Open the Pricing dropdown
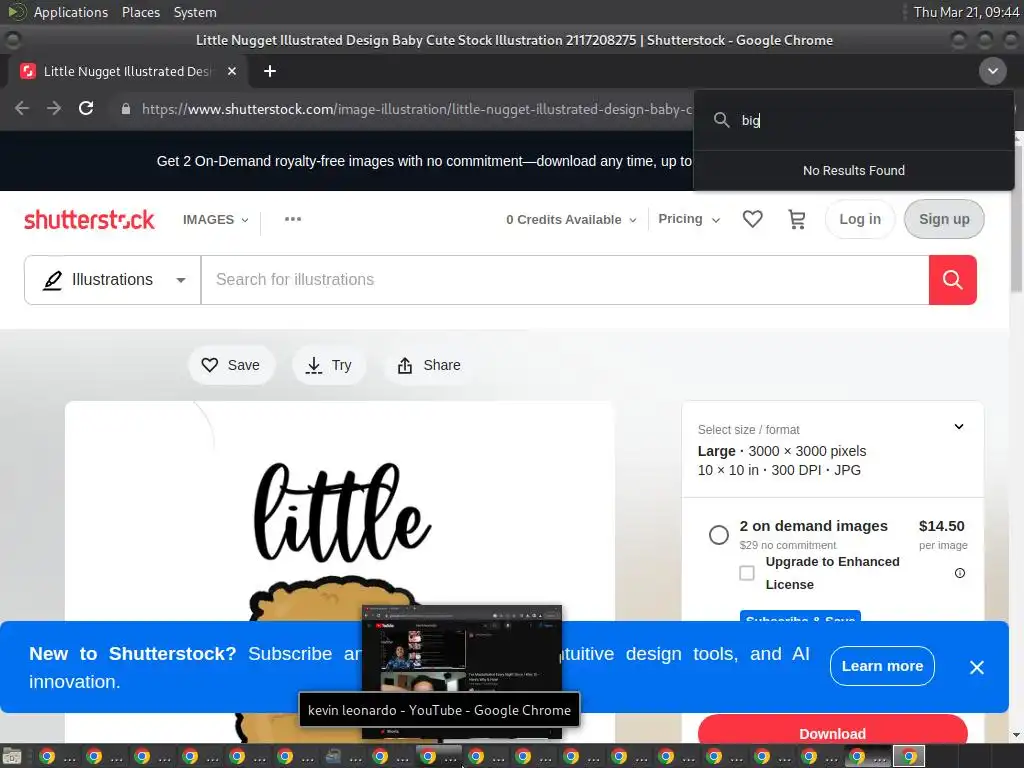 click(x=689, y=219)
